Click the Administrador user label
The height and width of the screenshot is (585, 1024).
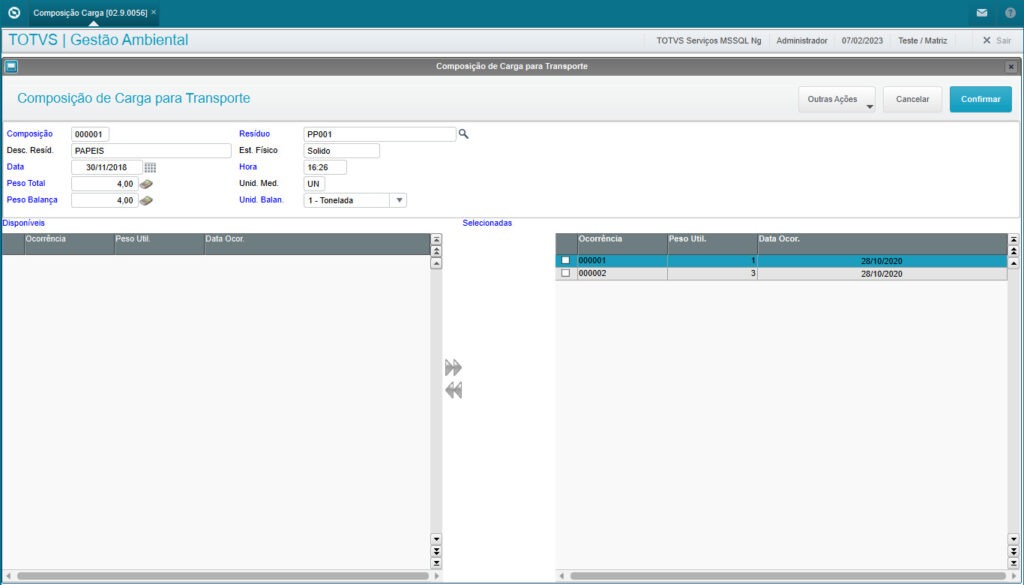(x=802, y=40)
